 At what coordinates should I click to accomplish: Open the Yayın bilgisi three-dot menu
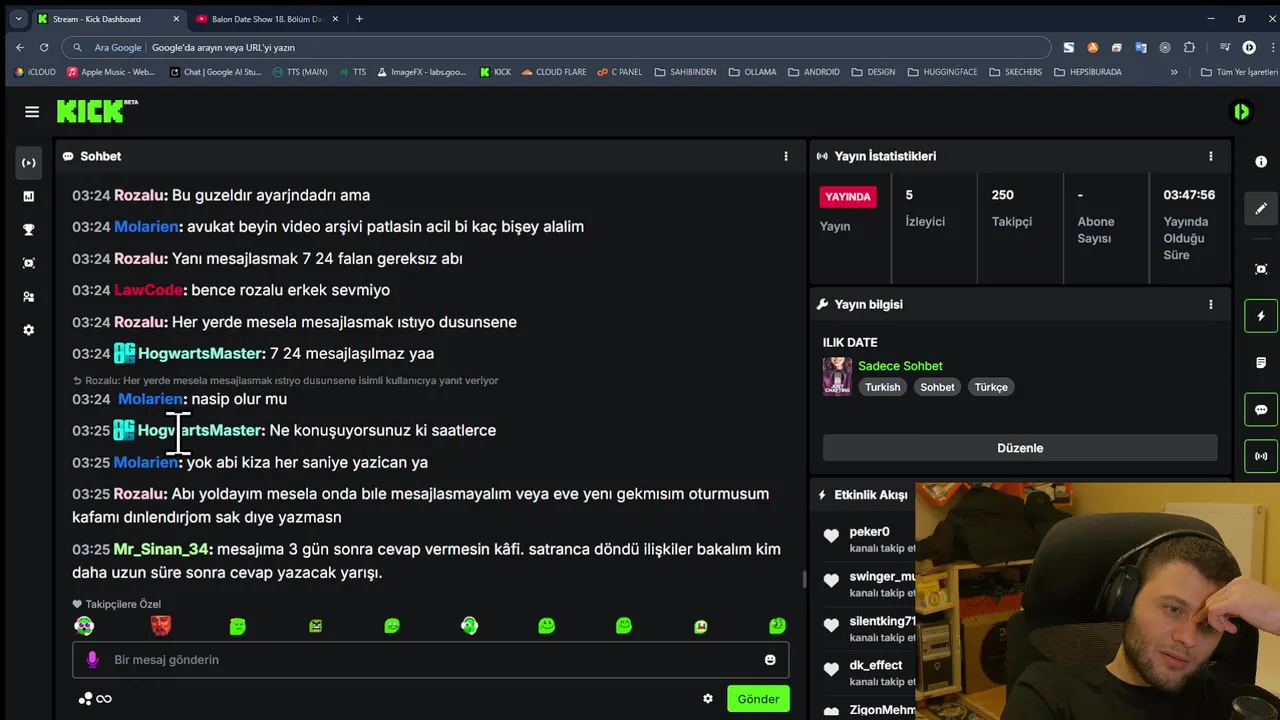1211,304
